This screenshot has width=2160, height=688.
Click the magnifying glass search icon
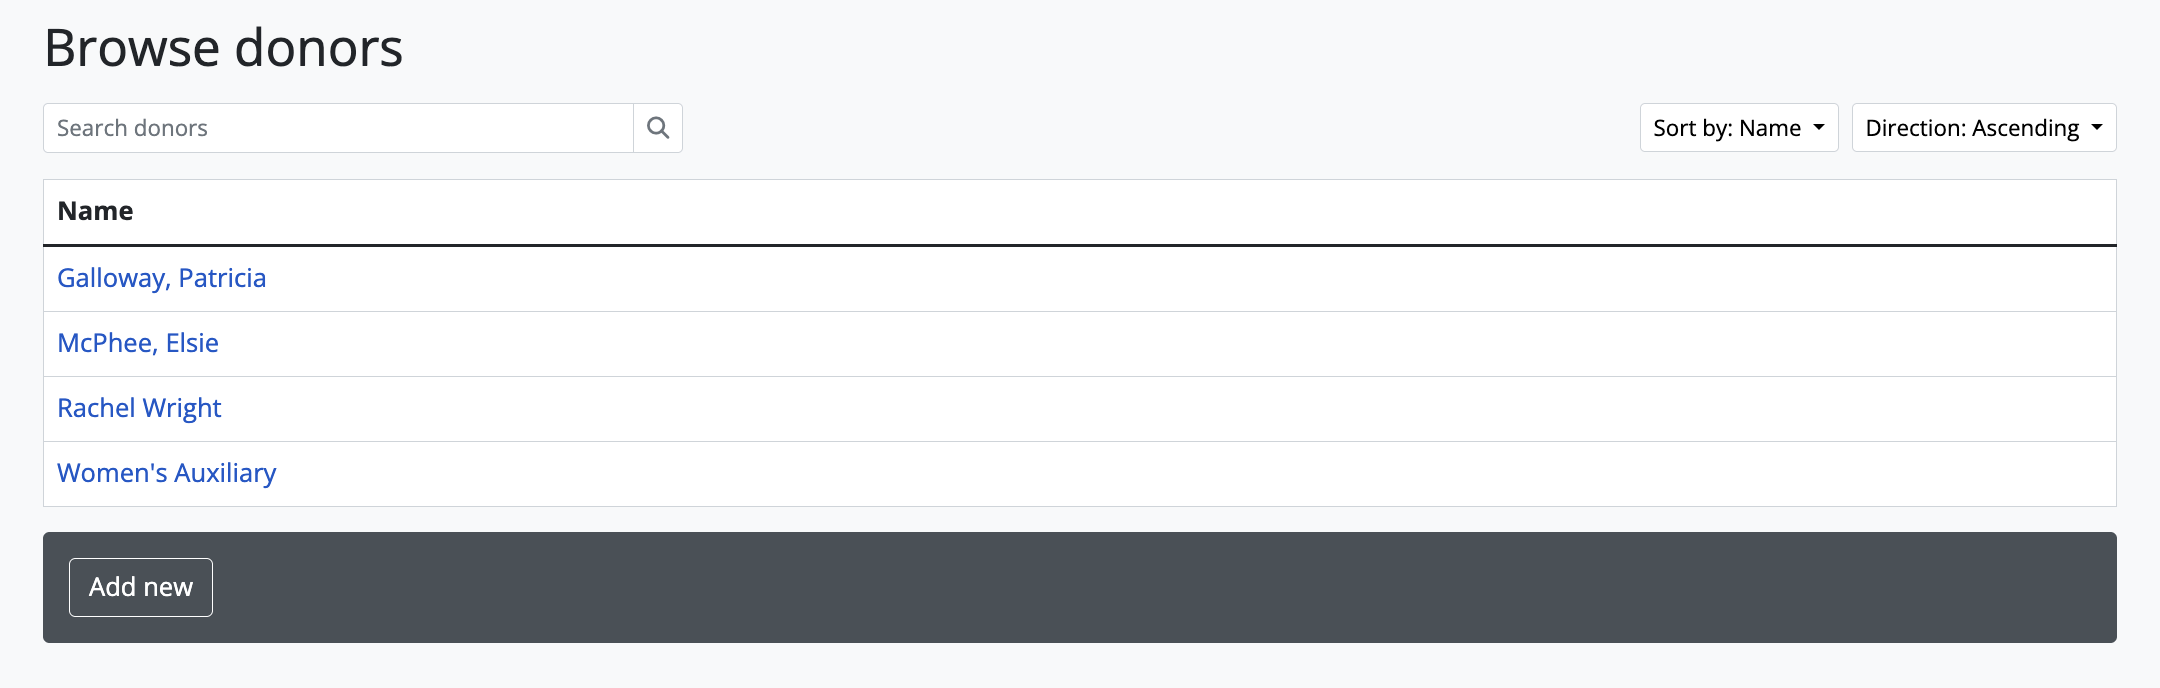(x=658, y=128)
